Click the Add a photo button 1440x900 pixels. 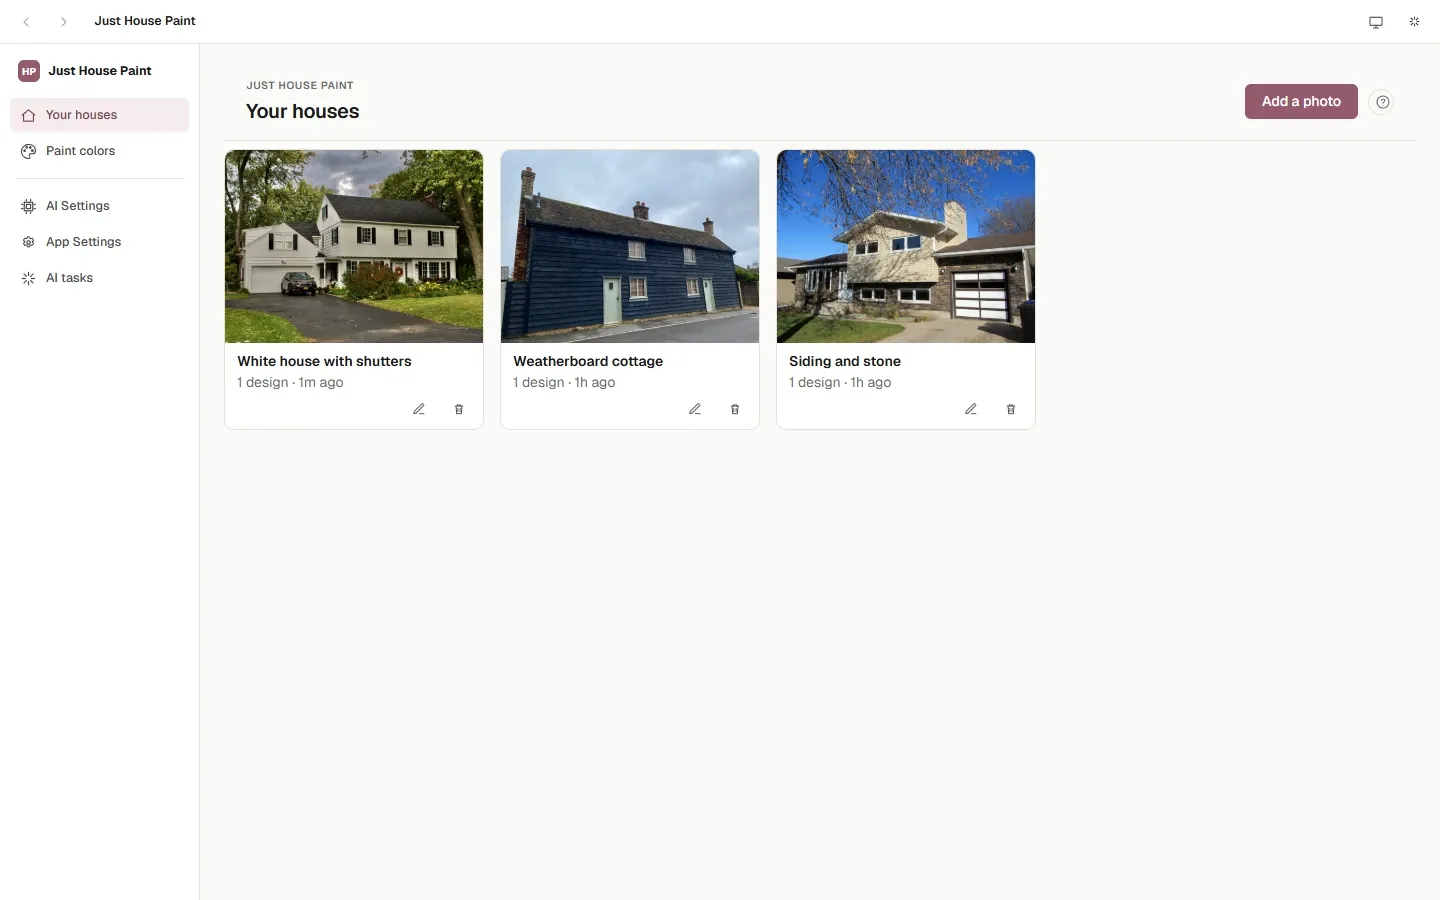[x=1301, y=101]
